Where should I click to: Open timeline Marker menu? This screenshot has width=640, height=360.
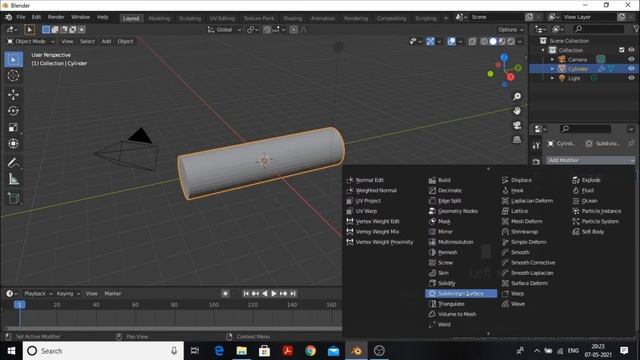[x=113, y=293]
